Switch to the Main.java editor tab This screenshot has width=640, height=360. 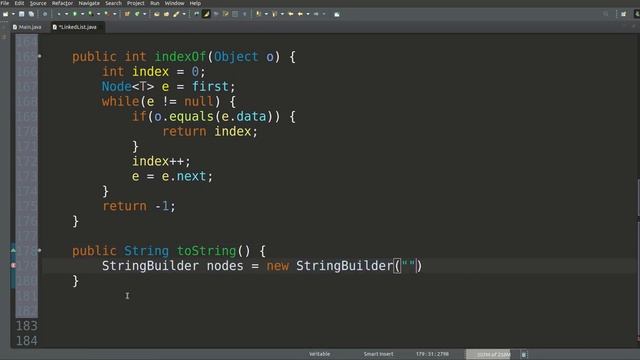coord(27,27)
